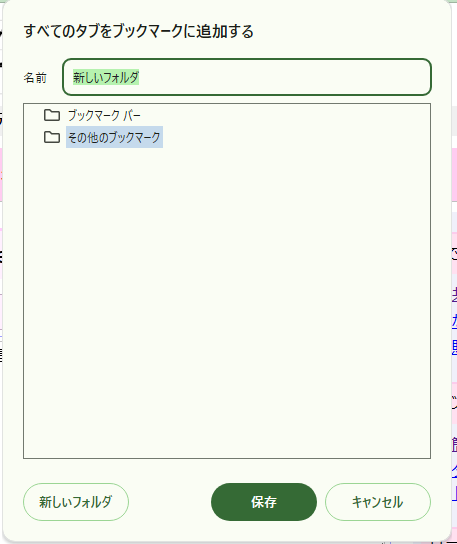Image resolution: width=457 pixels, height=544 pixels.
Task: Dismiss the dialog with キャンセル
Action: pos(378,502)
